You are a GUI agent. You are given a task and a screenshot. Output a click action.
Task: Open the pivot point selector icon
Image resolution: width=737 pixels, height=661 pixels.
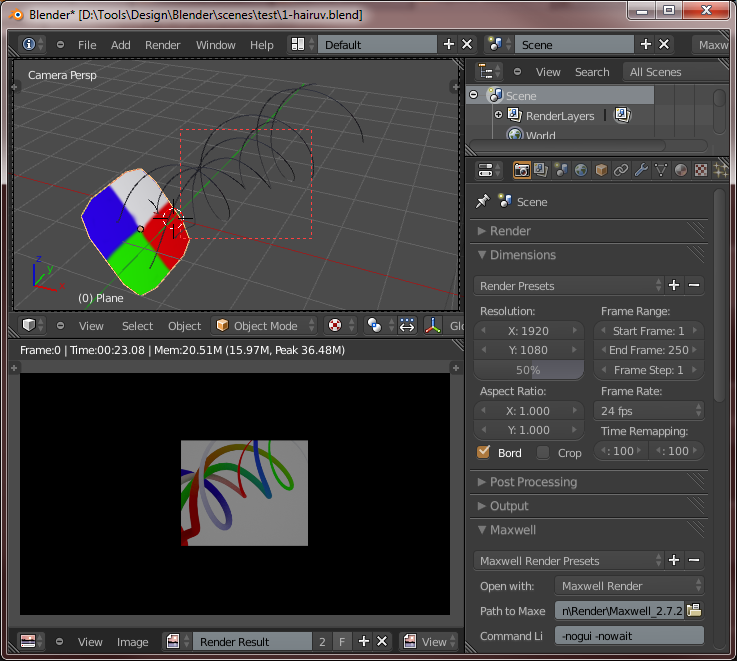pos(378,325)
